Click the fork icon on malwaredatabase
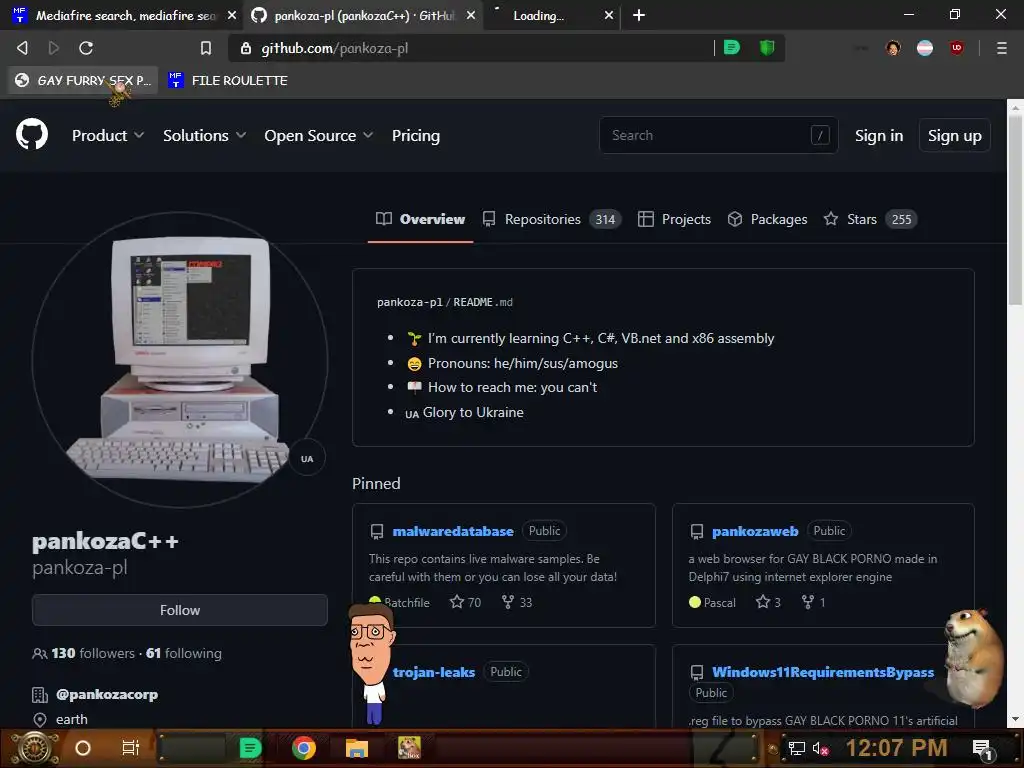This screenshot has height=768, width=1024. [507, 601]
